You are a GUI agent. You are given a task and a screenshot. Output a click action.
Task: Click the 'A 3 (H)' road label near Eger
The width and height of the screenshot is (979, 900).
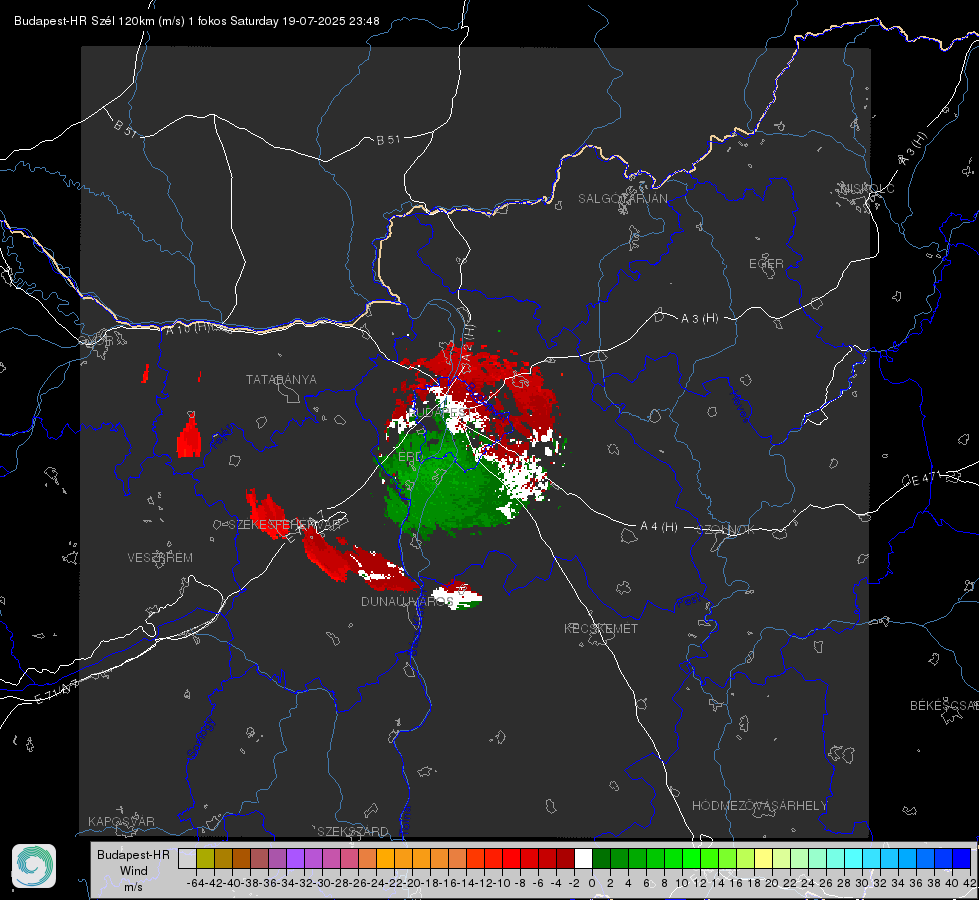pyautogui.click(x=699, y=319)
